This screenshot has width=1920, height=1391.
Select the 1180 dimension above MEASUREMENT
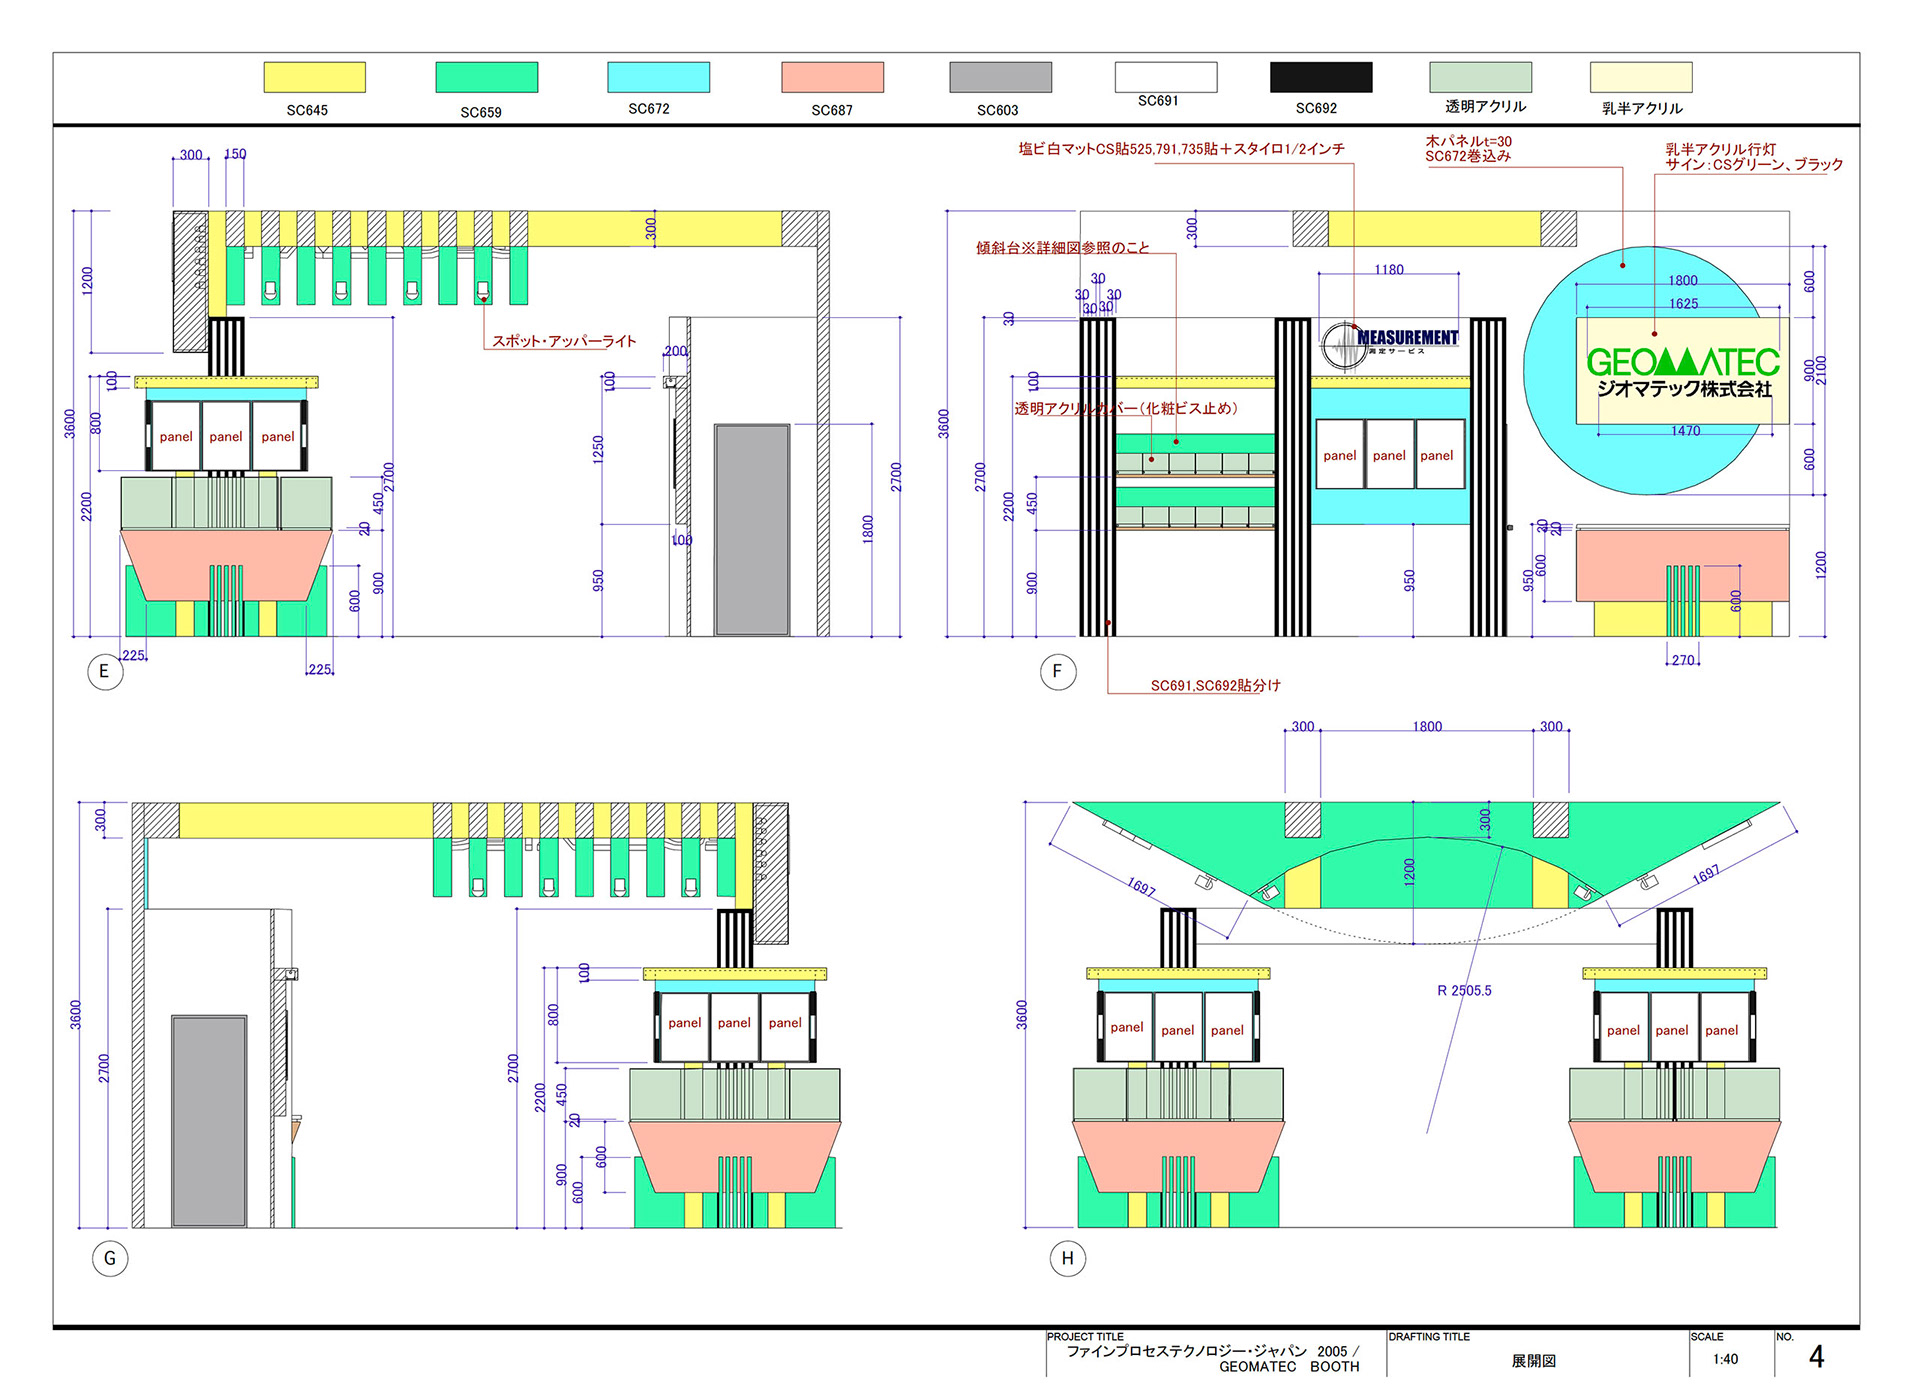pos(1389,270)
